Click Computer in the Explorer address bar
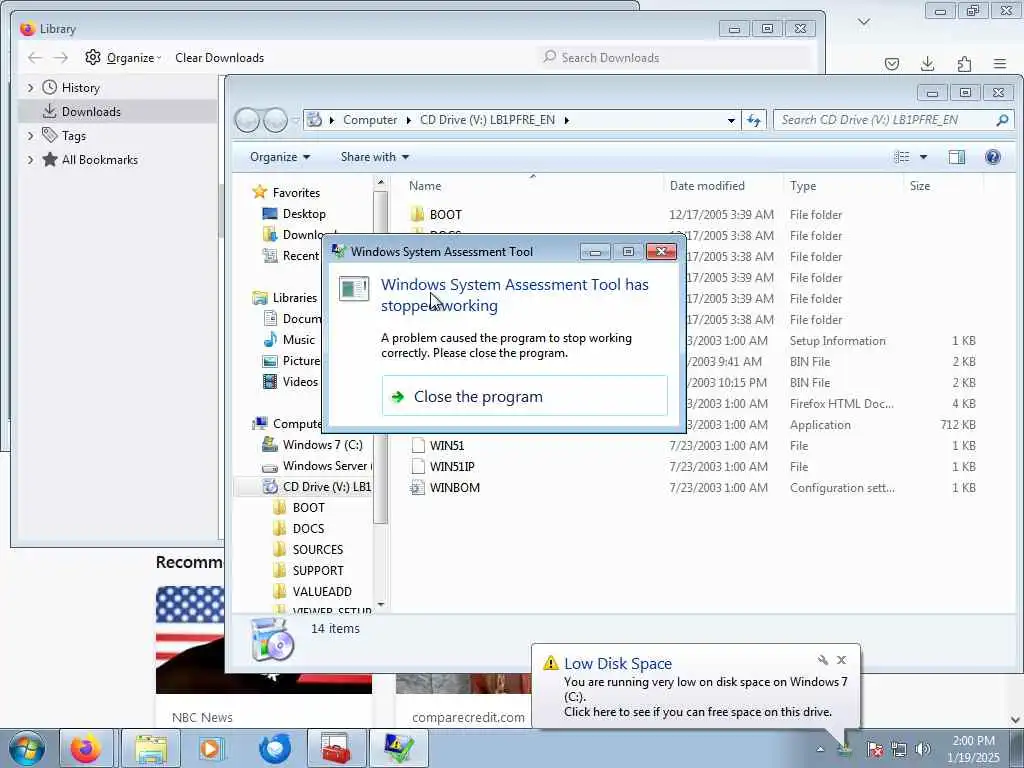The width and height of the screenshot is (1024, 768). click(x=370, y=120)
